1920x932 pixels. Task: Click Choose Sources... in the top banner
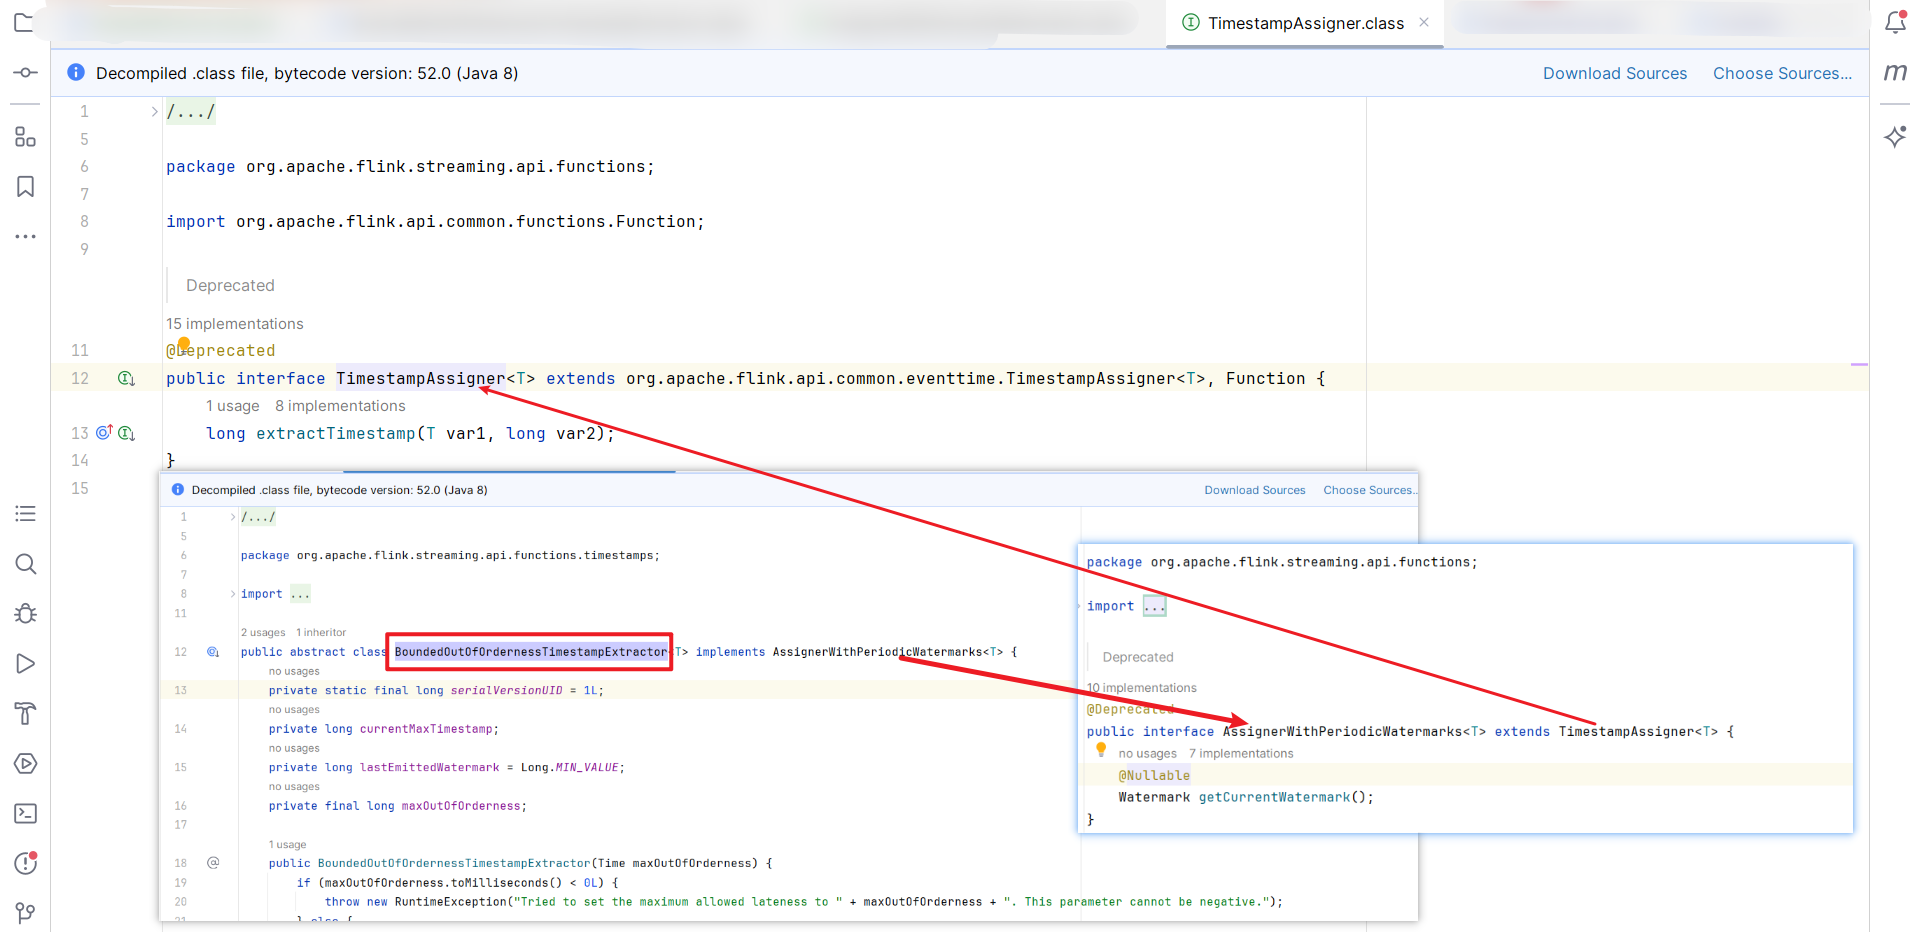tap(1782, 73)
